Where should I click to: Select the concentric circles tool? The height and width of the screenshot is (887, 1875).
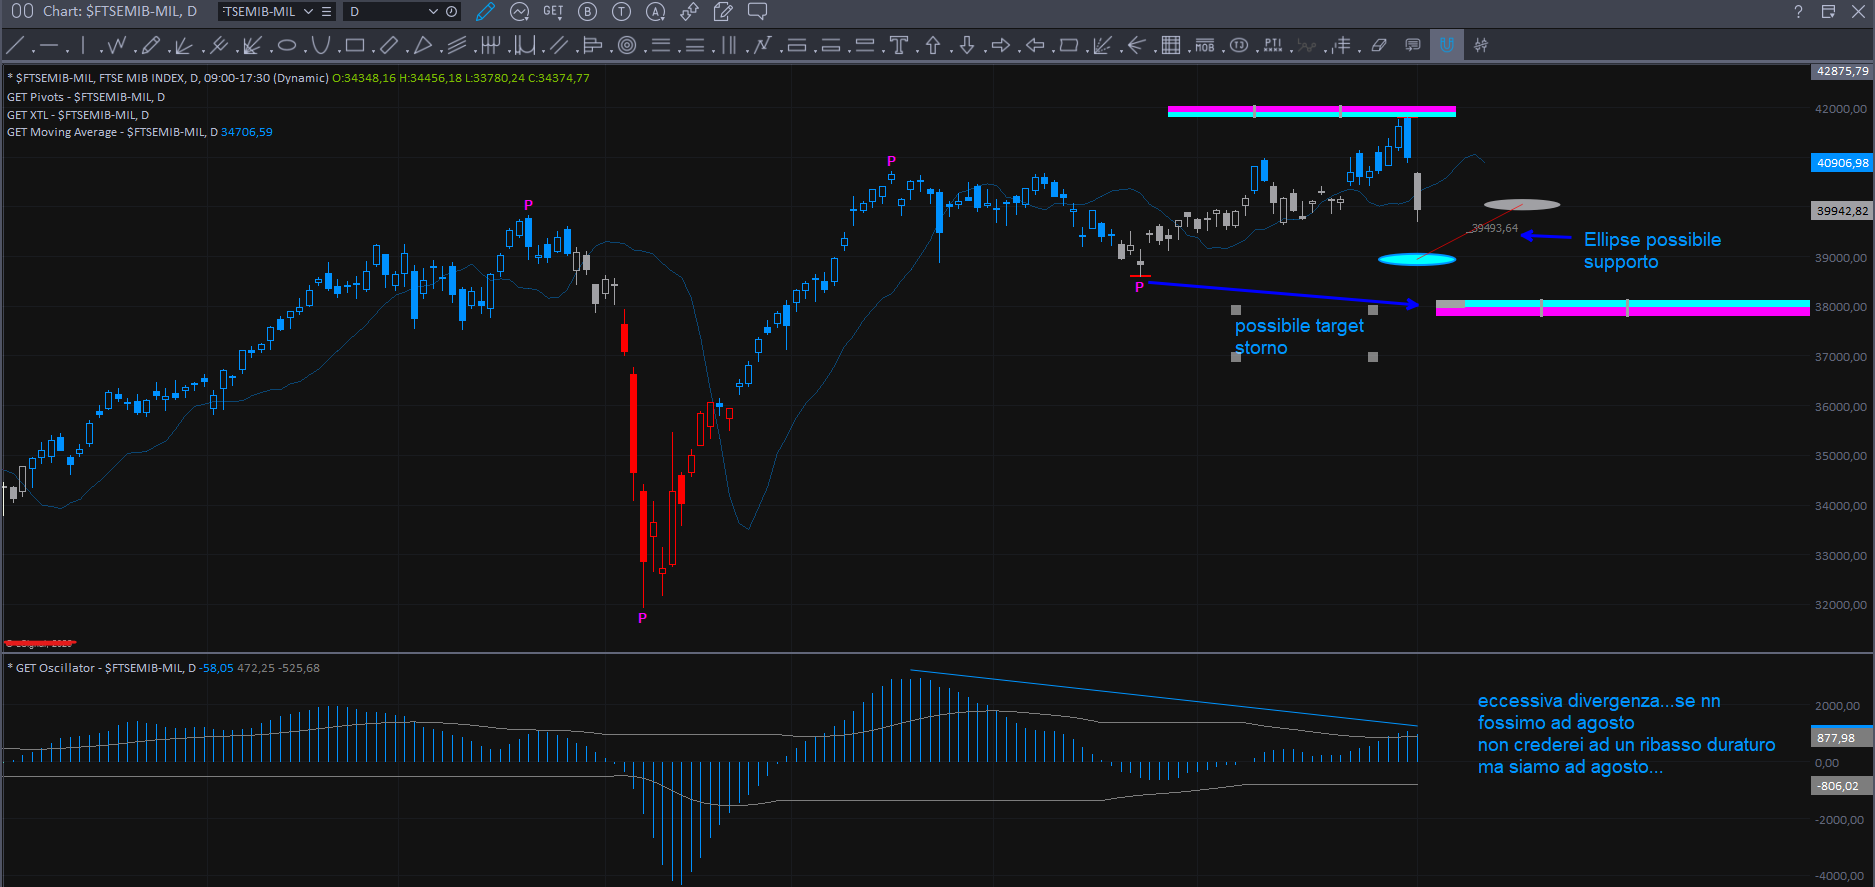[627, 45]
